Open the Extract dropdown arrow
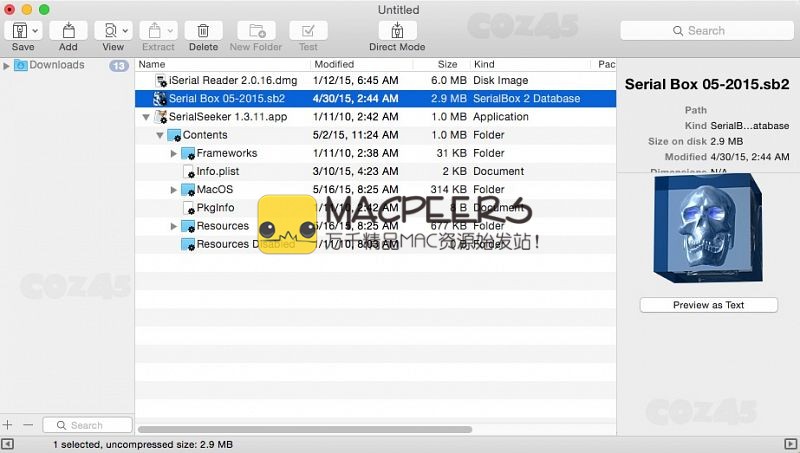The height and width of the screenshot is (453, 800). click(170, 31)
